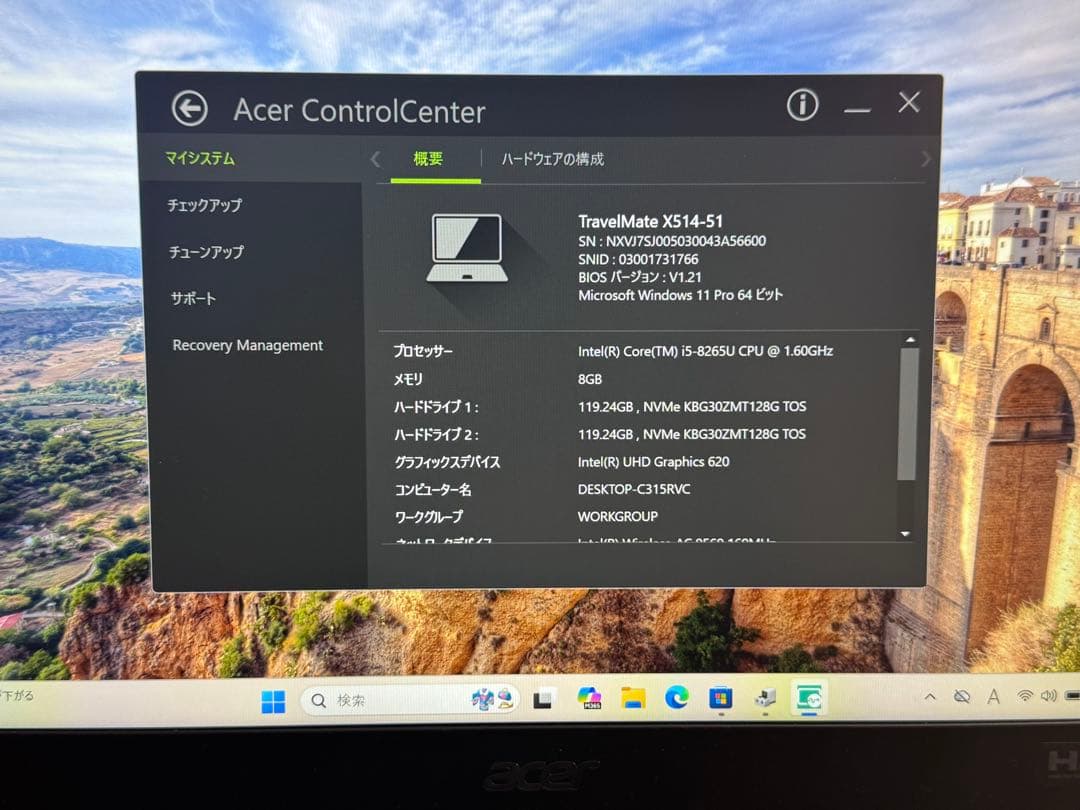Open the volume icon in the system tray

coord(1048,696)
